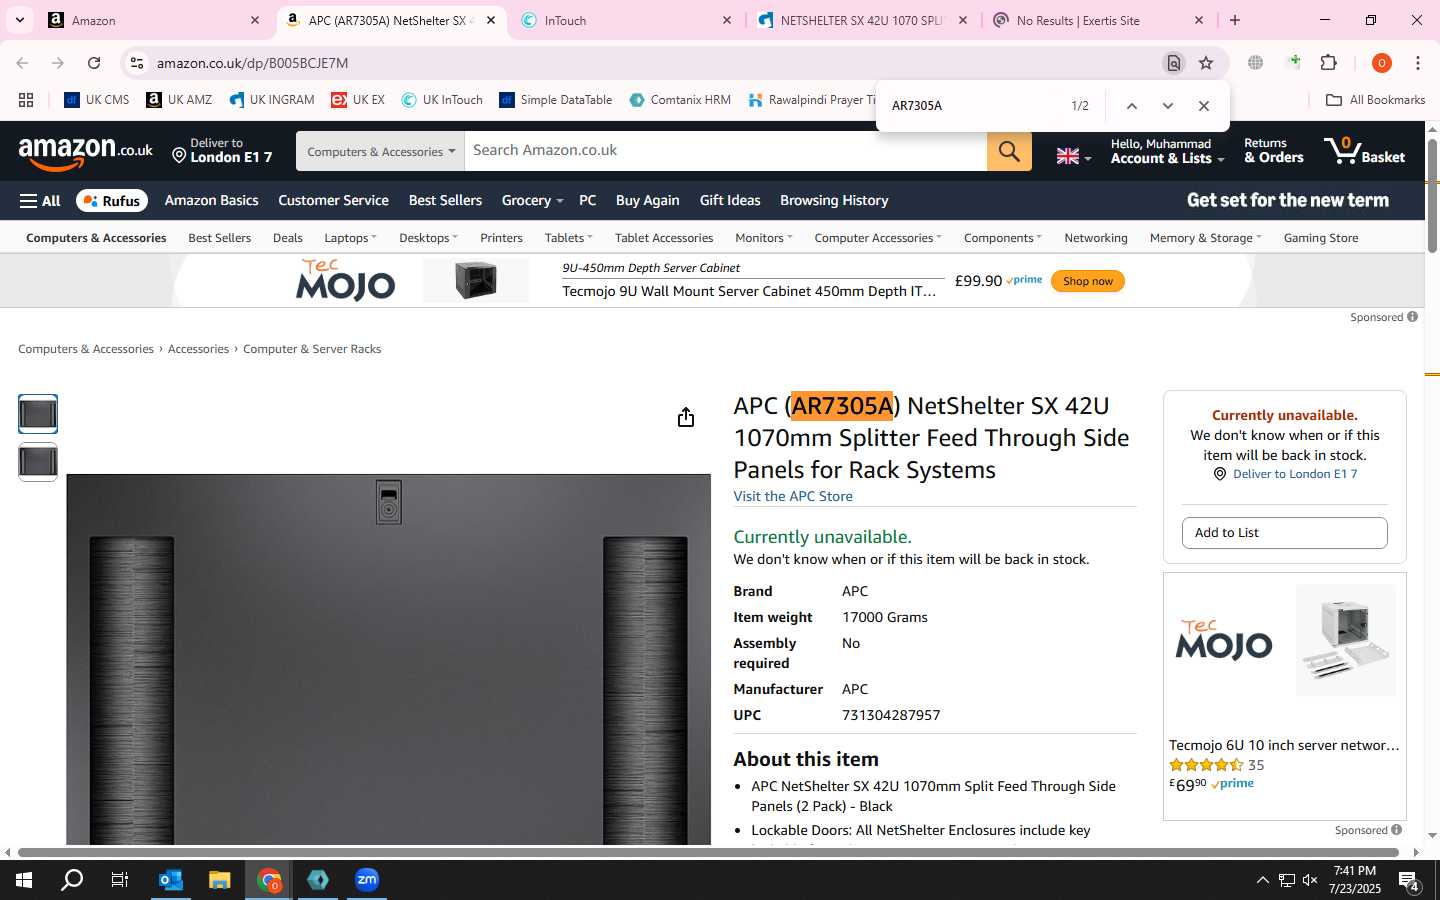1440x900 pixels.
Task: Open Chrome extensions puzzle icon
Action: point(1329,63)
